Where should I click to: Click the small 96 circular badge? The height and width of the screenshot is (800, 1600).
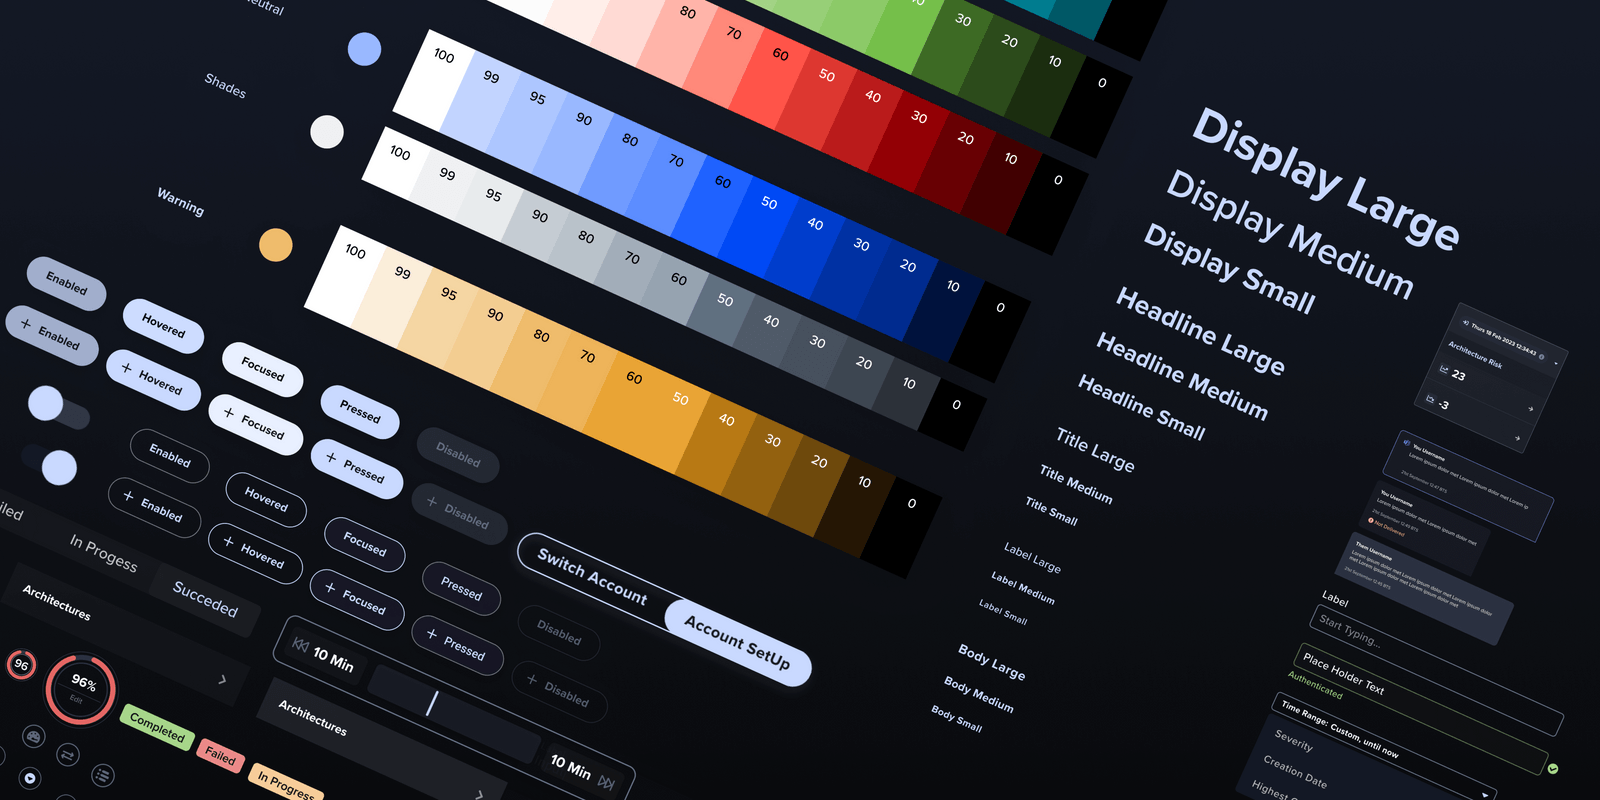pyautogui.click(x=21, y=664)
